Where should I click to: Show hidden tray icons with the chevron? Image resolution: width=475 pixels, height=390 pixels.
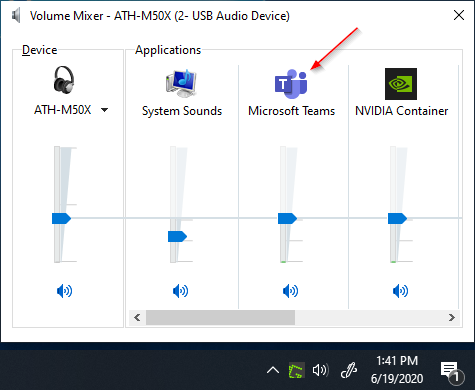tap(273, 370)
